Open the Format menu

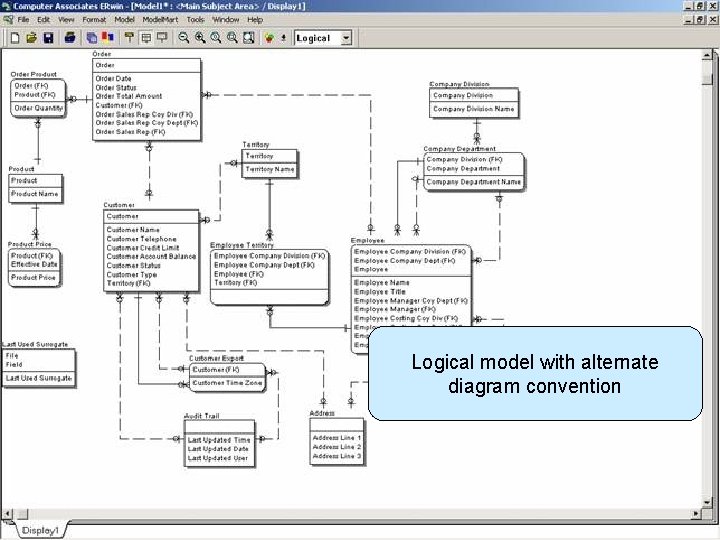[x=94, y=20]
